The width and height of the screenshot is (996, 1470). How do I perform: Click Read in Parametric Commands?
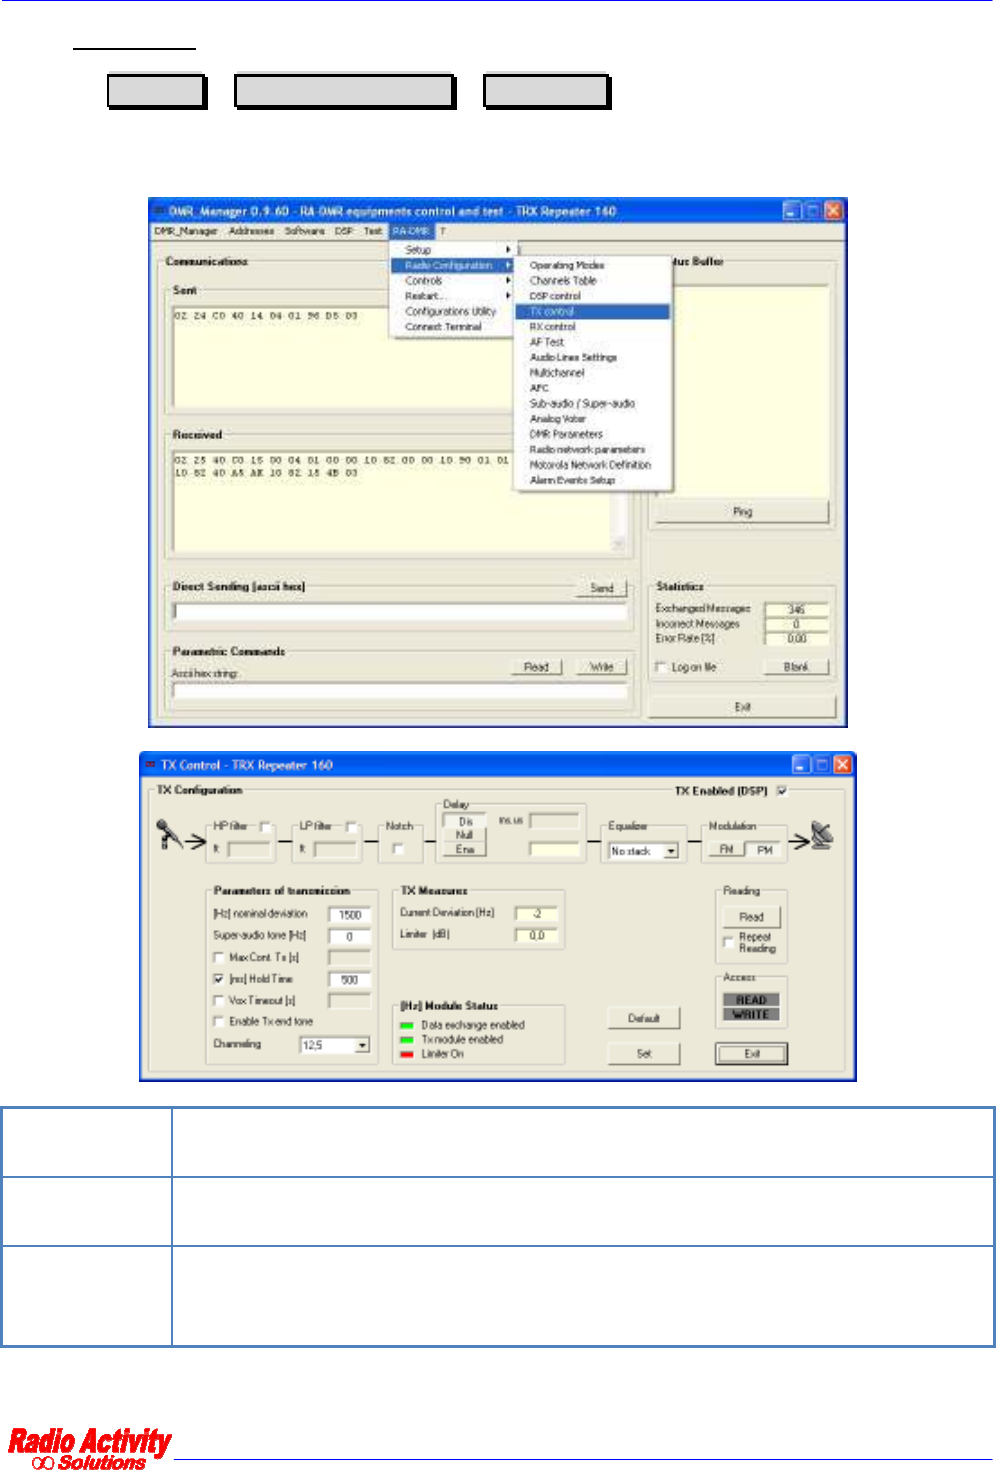(x=537, y=667)
